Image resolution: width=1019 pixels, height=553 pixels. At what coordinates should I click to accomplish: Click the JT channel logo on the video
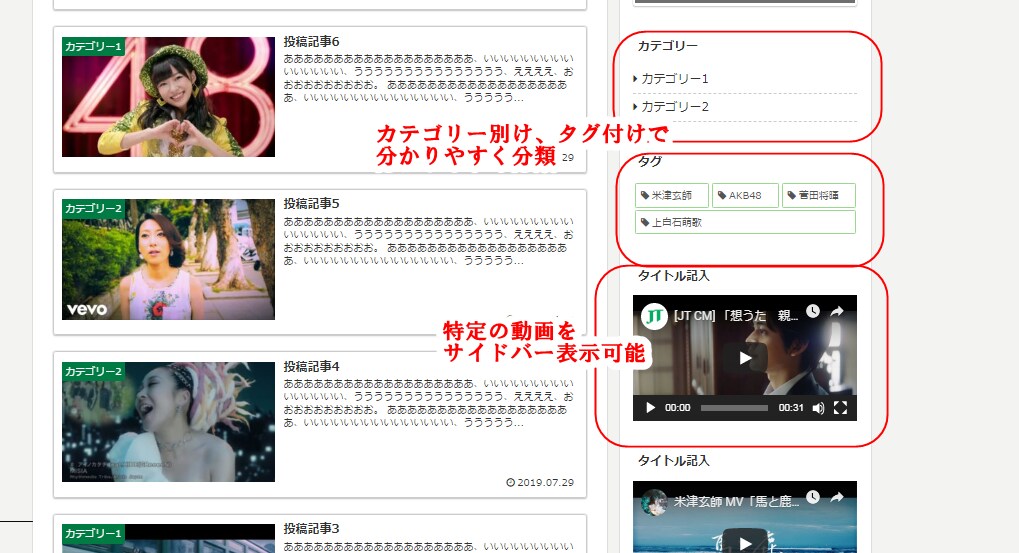point(654,316)
